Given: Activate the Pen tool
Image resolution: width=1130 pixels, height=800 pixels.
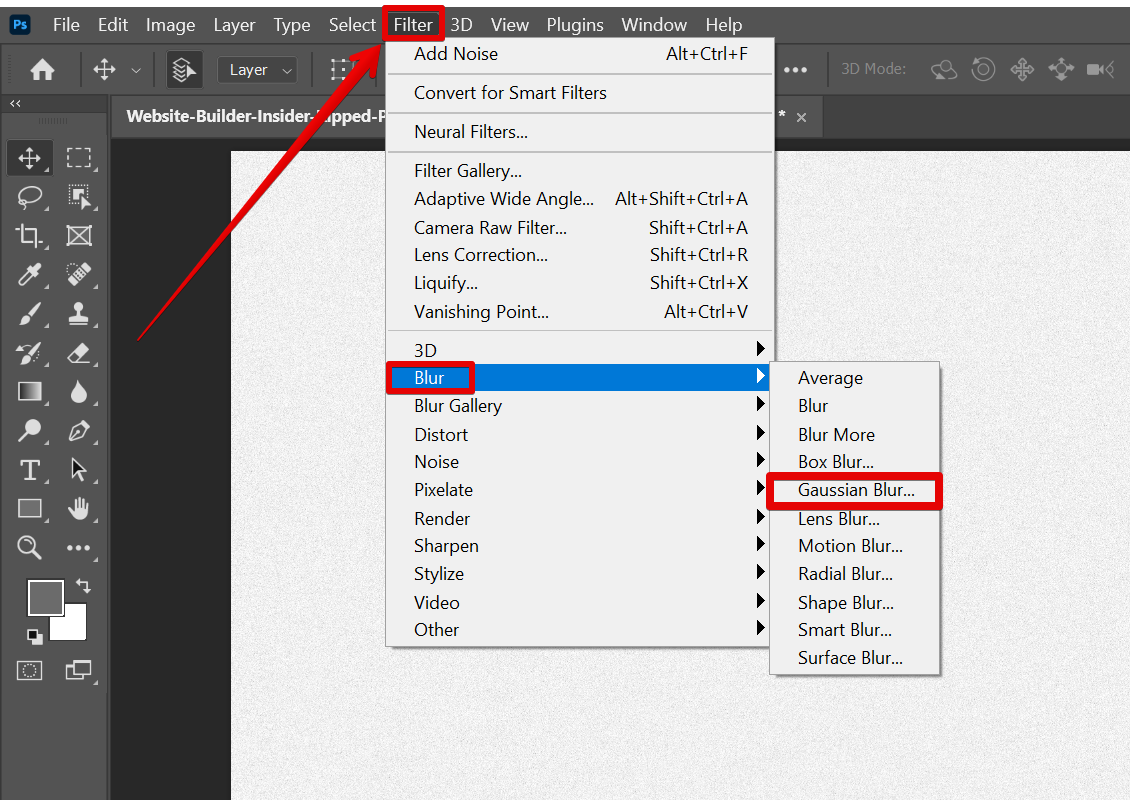Looking at the screenshot, I should coord(79,431).
